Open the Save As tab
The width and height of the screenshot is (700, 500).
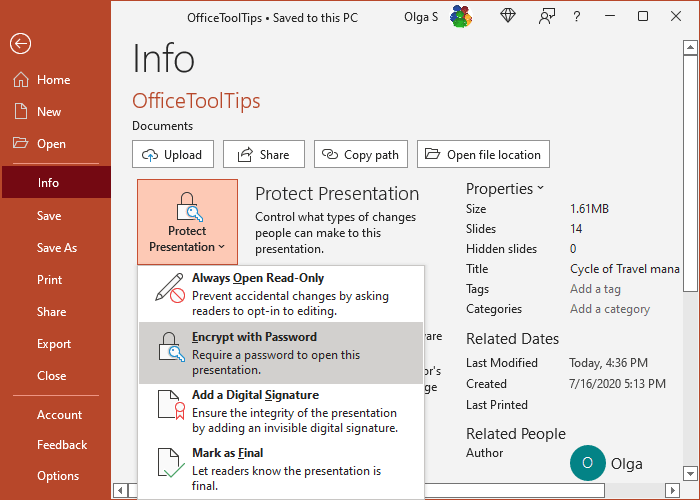56,248
